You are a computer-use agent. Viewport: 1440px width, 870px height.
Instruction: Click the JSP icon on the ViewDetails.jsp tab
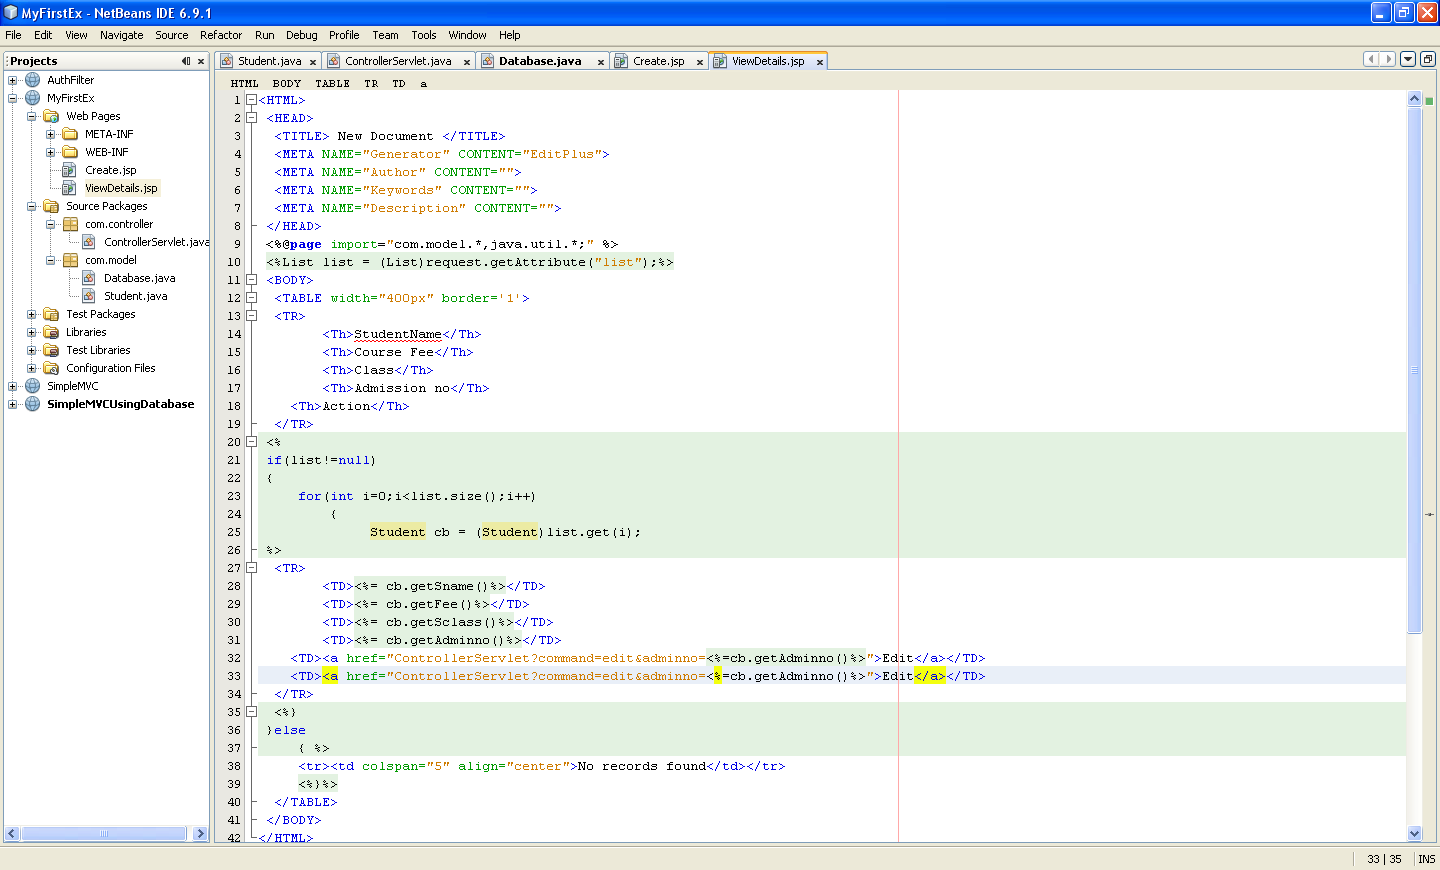click(718, 60)
